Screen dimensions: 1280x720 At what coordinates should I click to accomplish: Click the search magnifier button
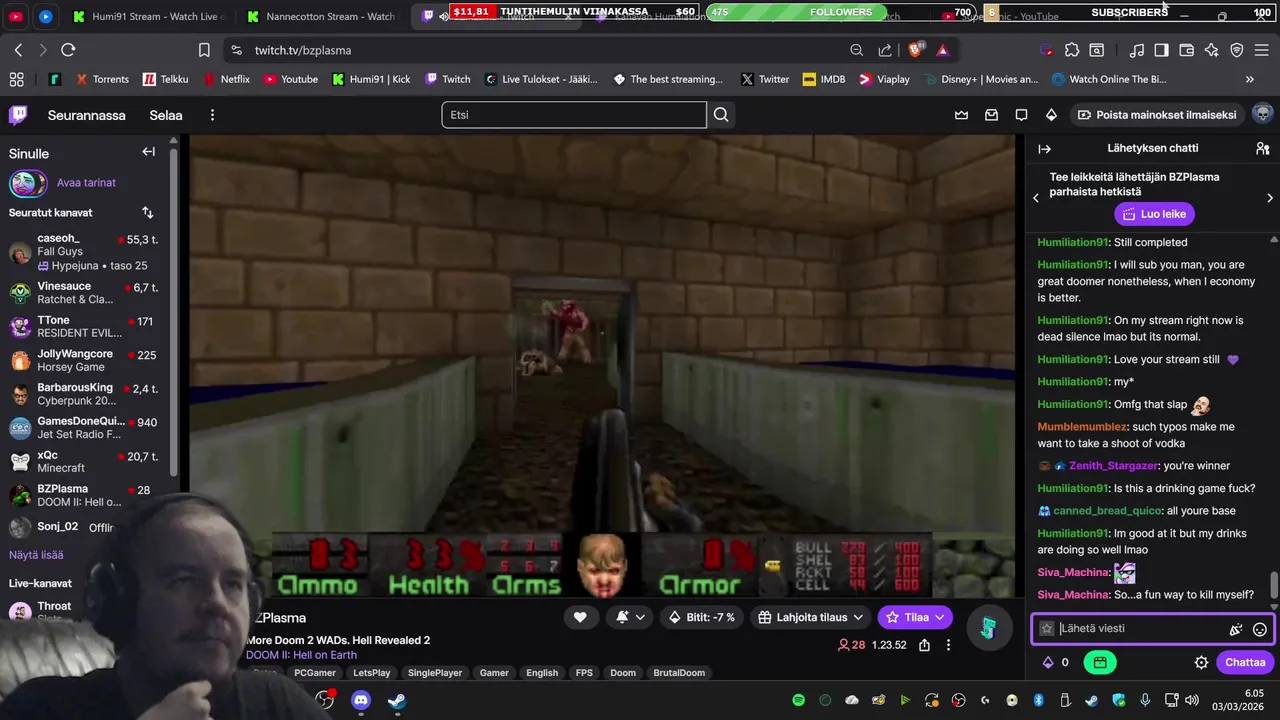pyautogui.click(x=721, y=115)
